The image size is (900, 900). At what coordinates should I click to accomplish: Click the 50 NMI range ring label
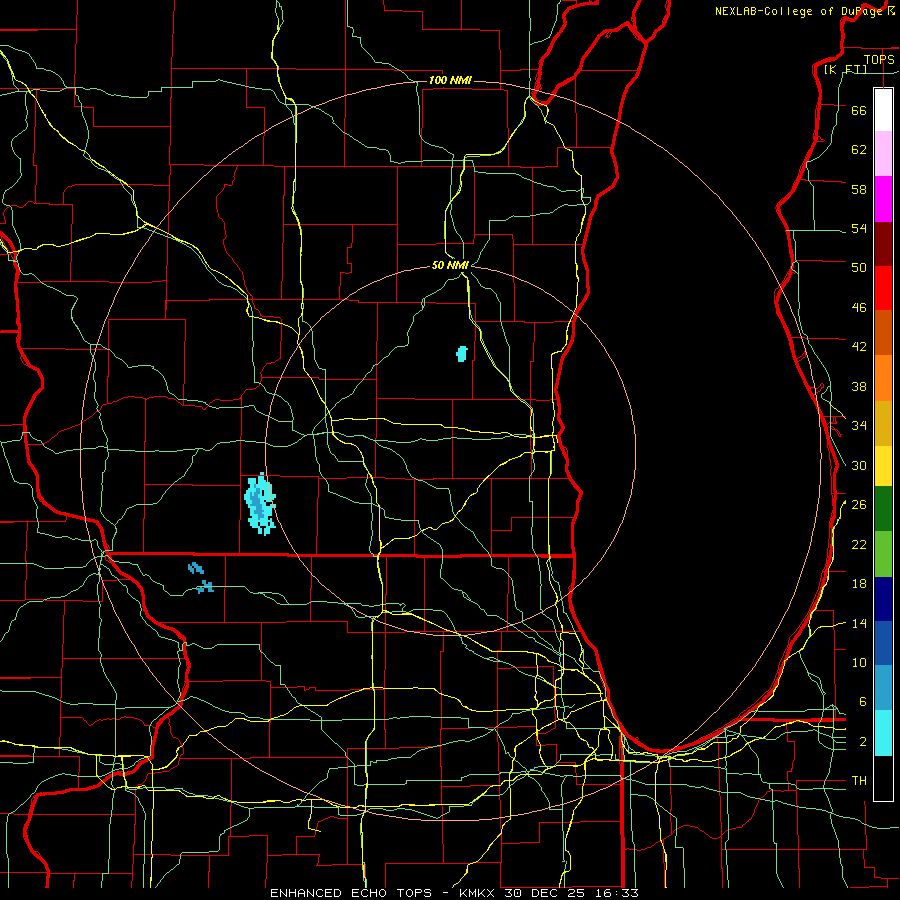tap(451, 265)
